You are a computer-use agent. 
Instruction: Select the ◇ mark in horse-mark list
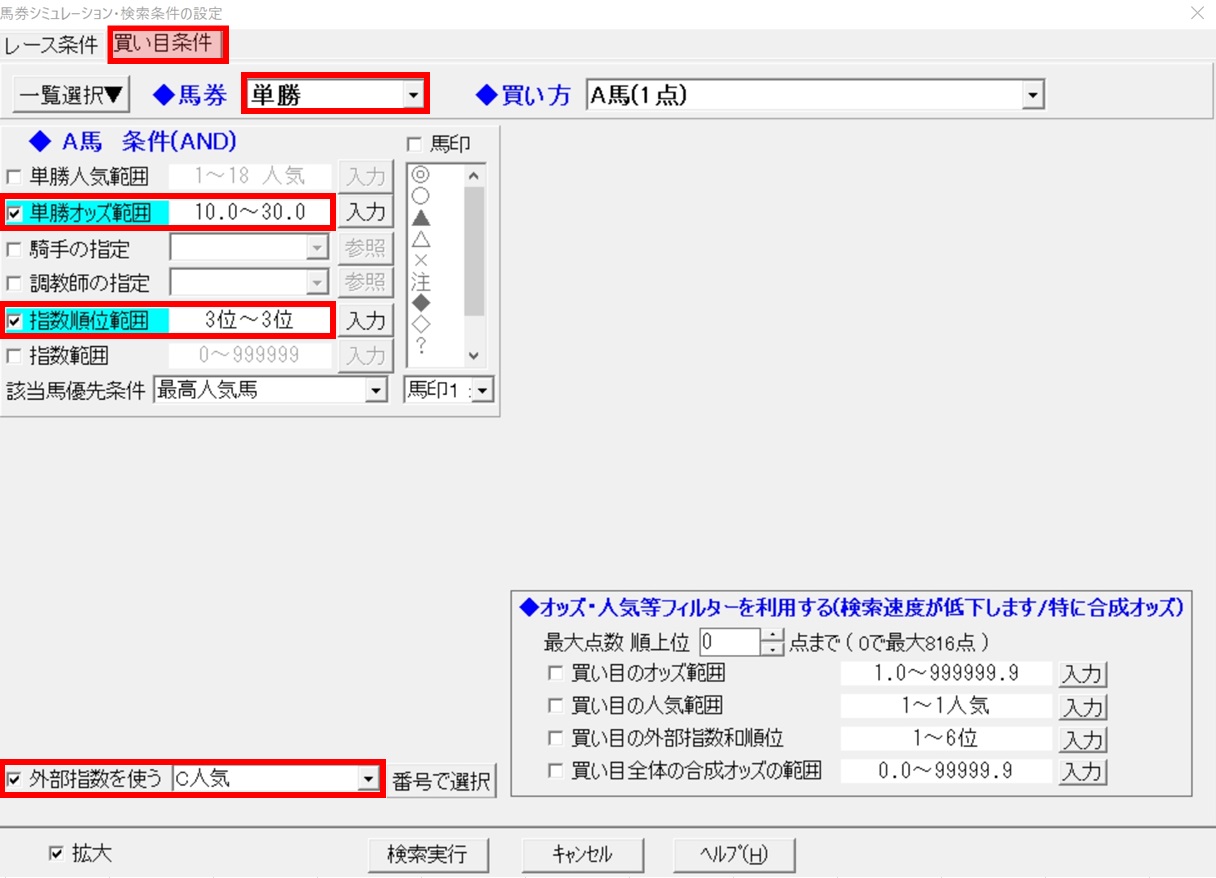tap(420, 324)
